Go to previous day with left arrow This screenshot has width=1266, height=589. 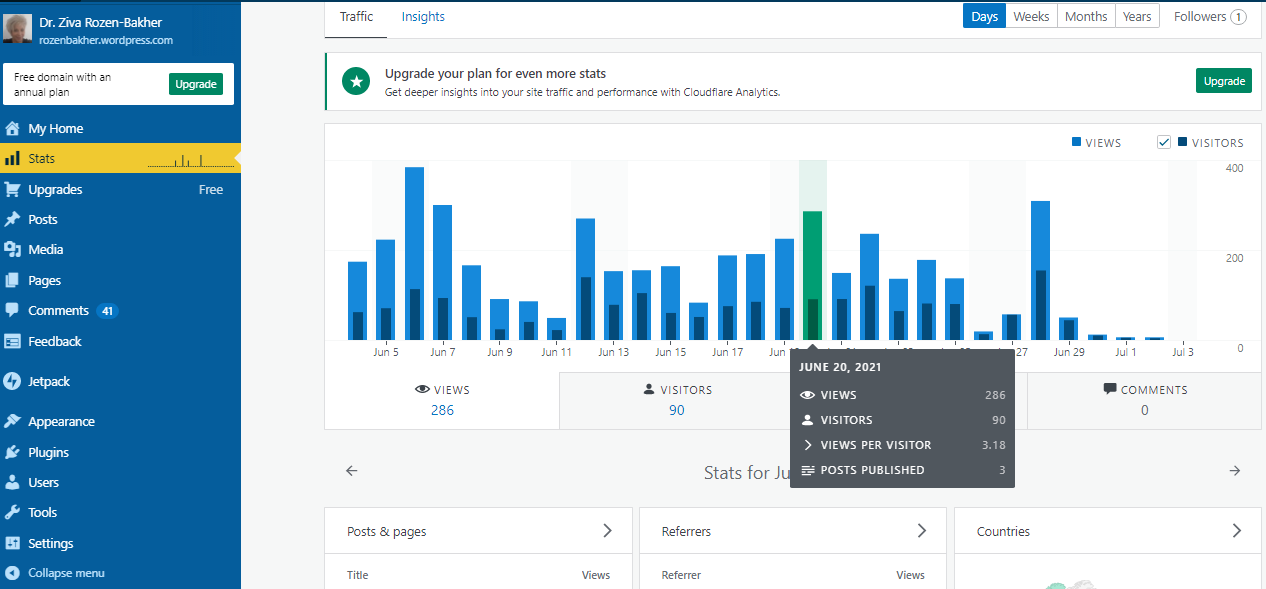(x=351, y=471)
